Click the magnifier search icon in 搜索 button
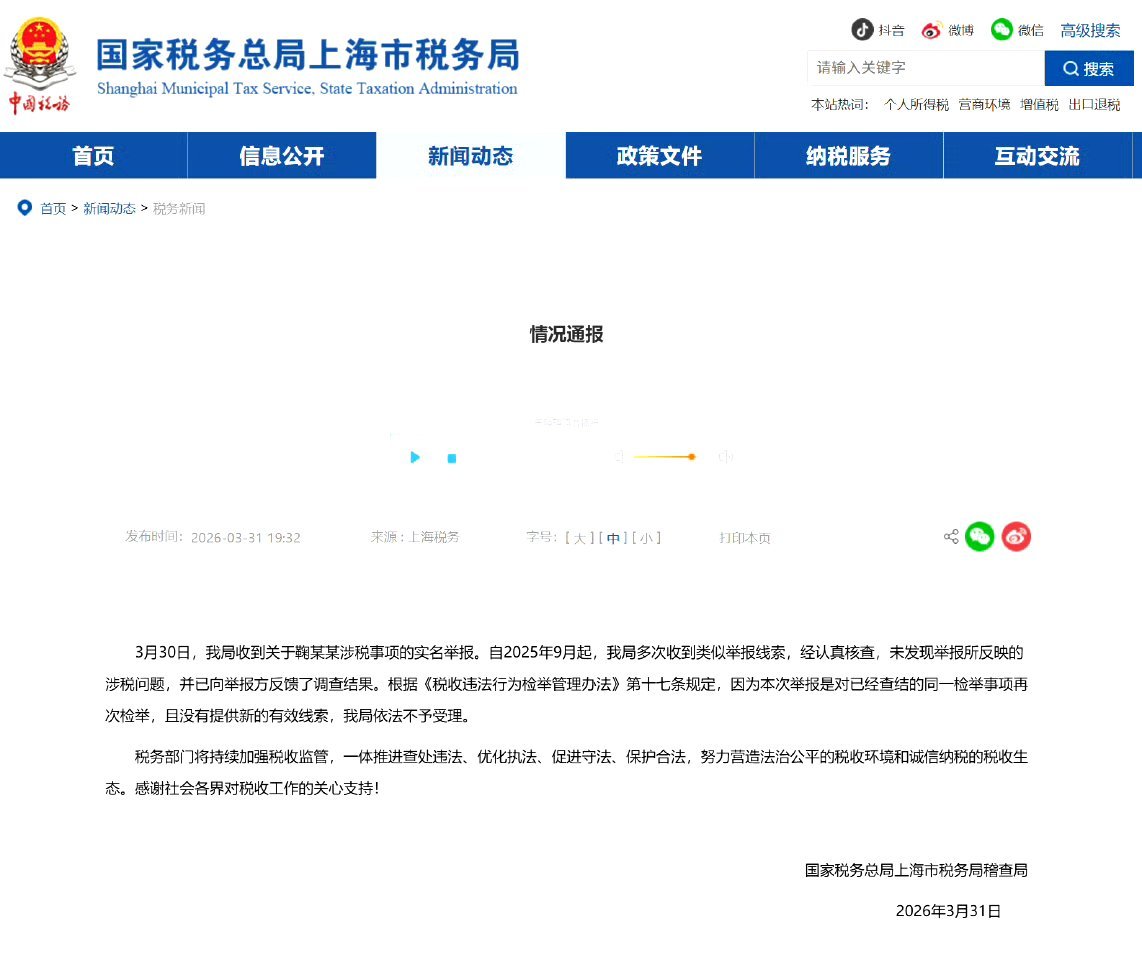 1072,68
